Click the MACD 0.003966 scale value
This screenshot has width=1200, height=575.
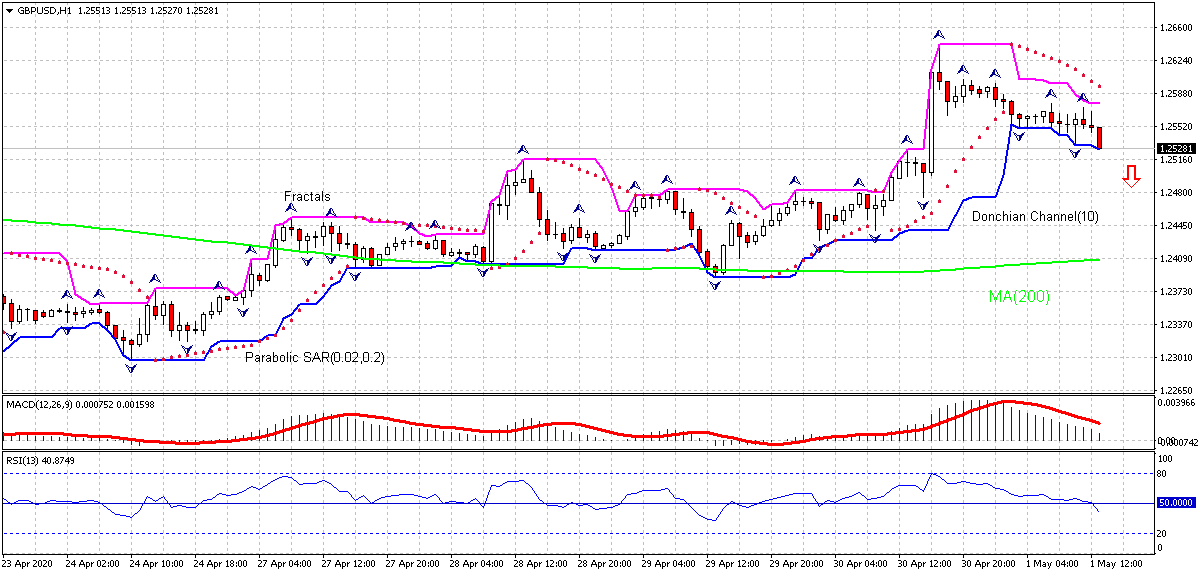(1178, 403)
